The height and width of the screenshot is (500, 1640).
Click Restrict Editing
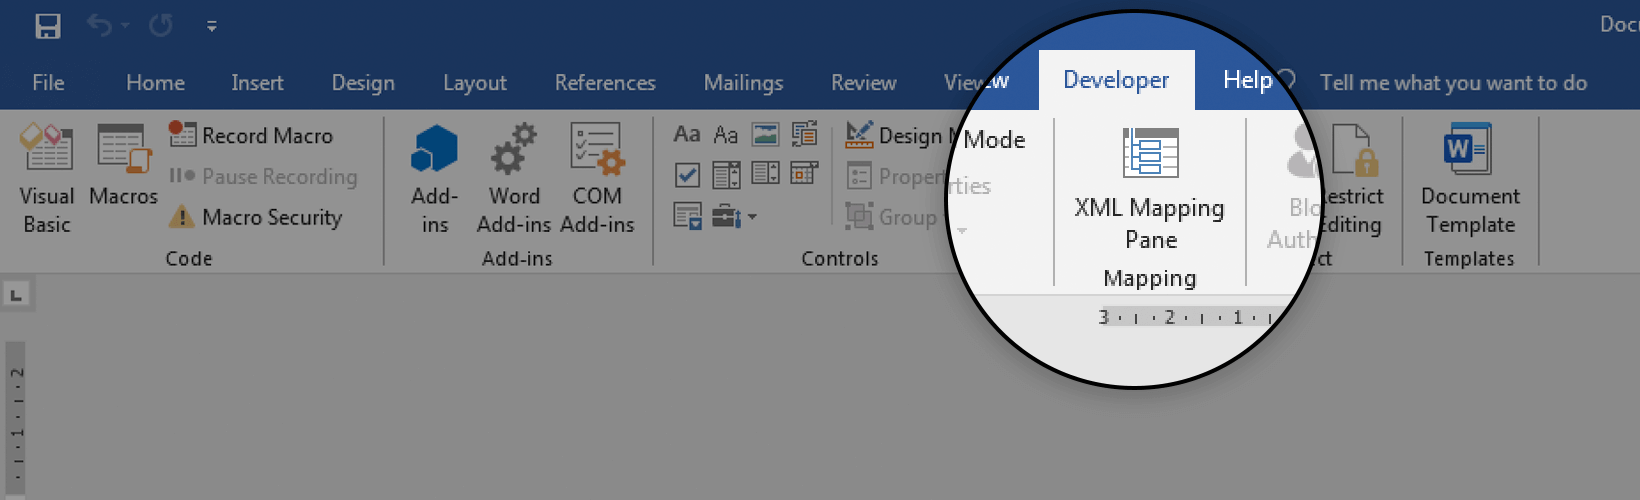tap(1354, 180)
